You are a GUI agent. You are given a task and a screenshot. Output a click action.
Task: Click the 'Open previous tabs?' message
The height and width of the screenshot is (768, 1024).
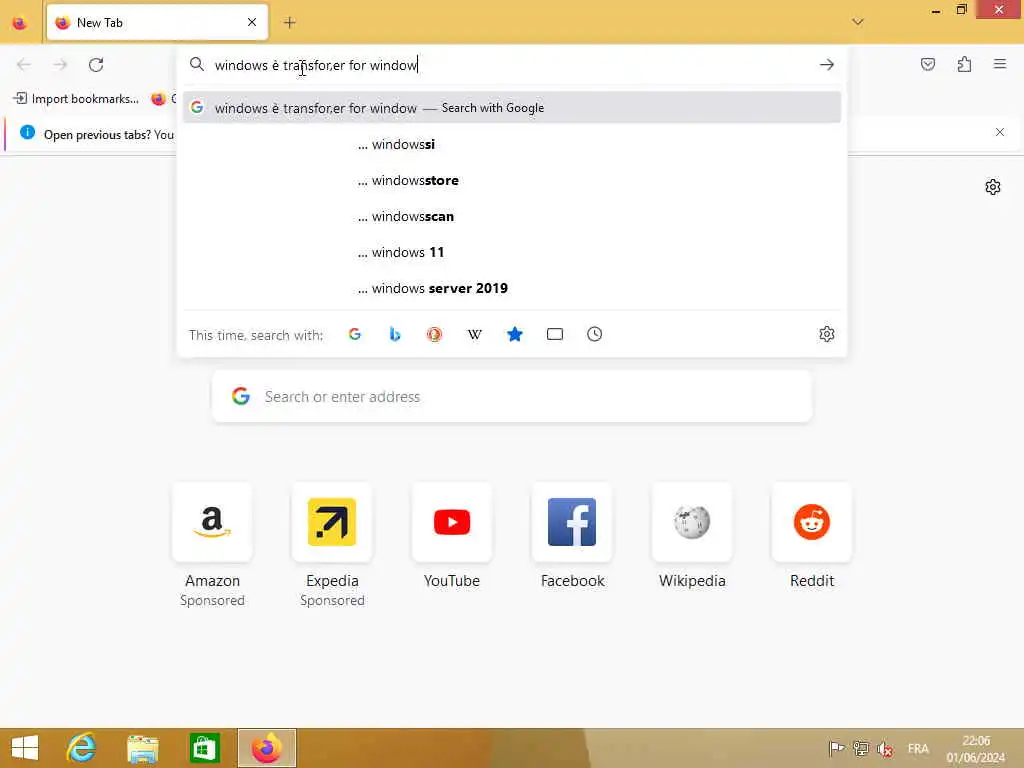click(x=109, y=135)
